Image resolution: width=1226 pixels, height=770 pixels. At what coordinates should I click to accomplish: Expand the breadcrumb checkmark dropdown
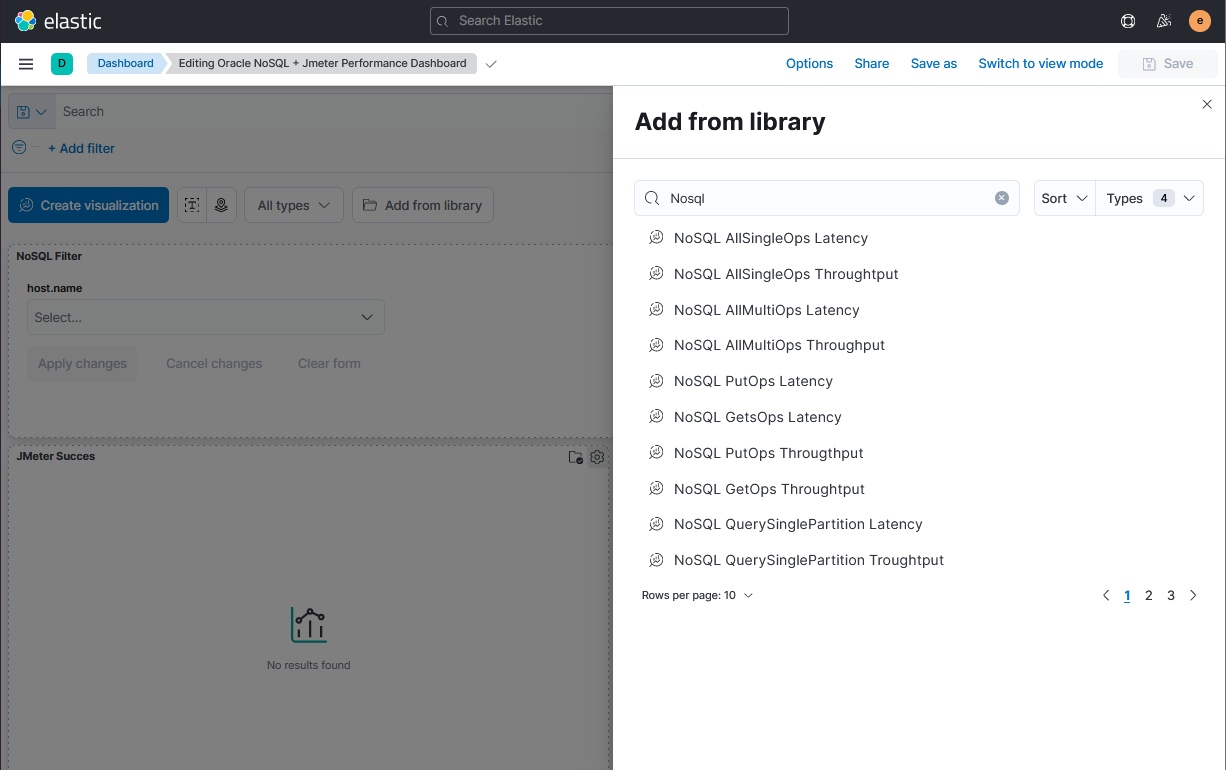[x=491, y=64]
